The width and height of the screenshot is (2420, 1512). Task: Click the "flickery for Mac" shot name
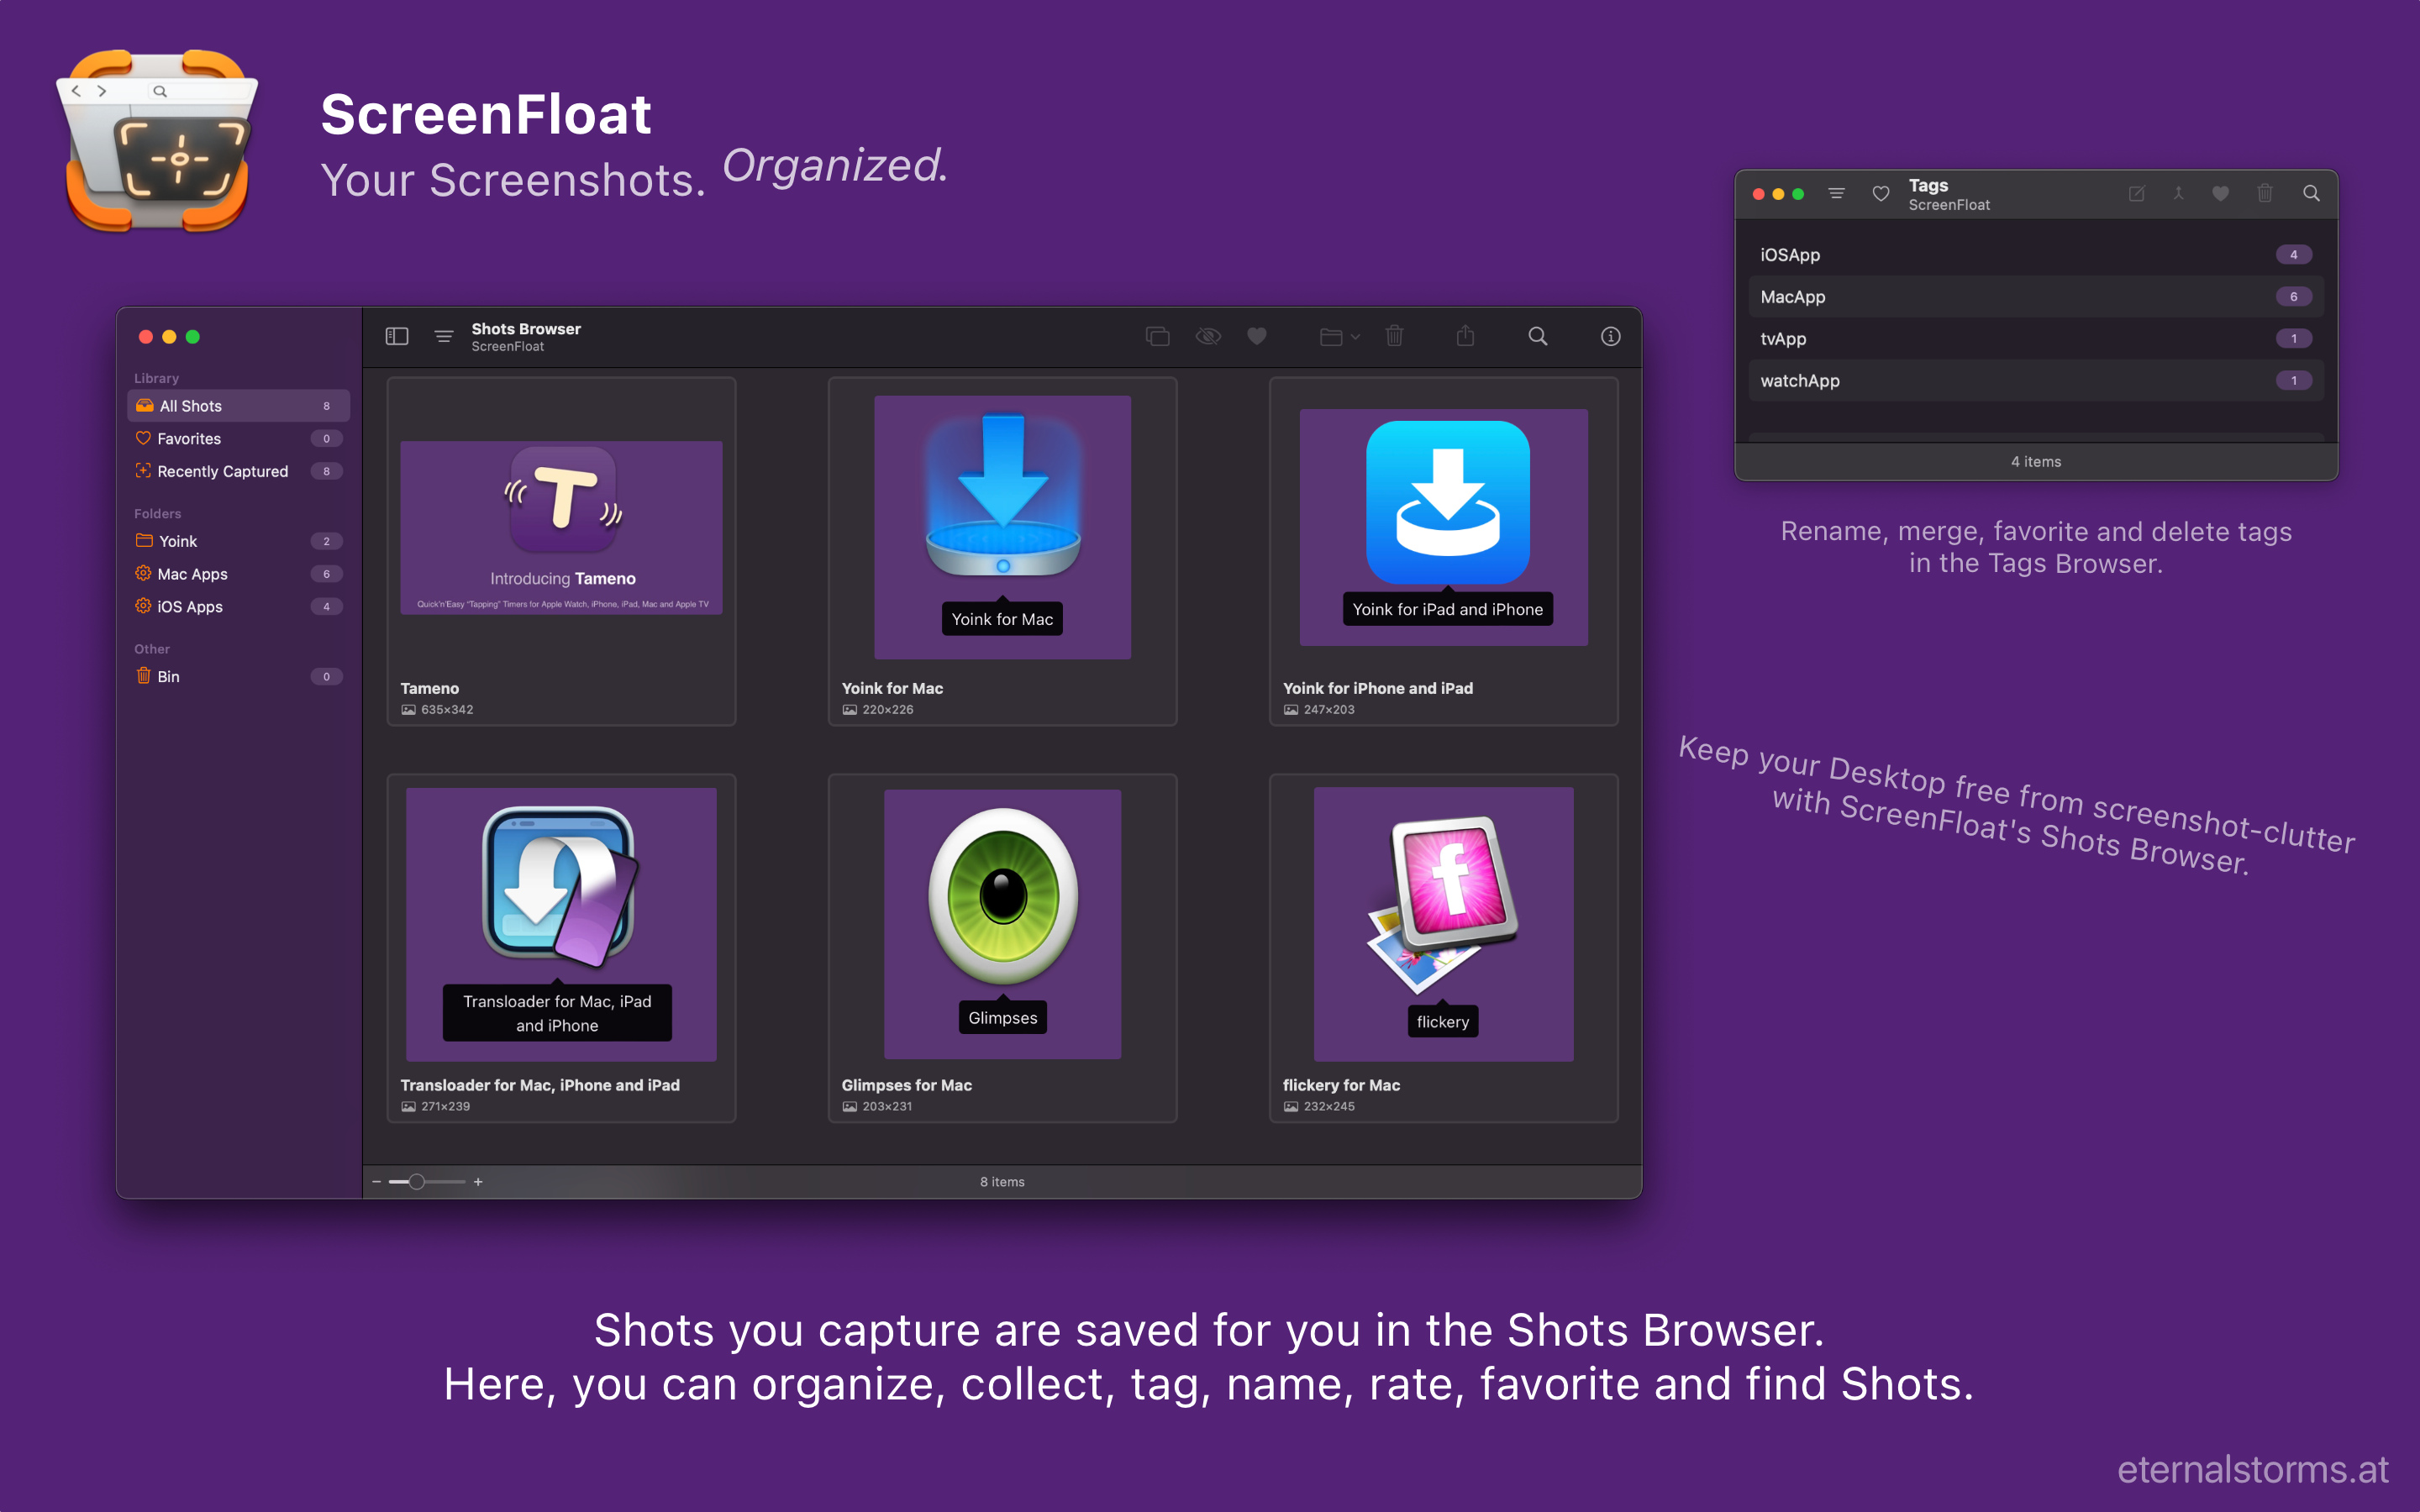pyautogui.click(x=1341, y=1085)
